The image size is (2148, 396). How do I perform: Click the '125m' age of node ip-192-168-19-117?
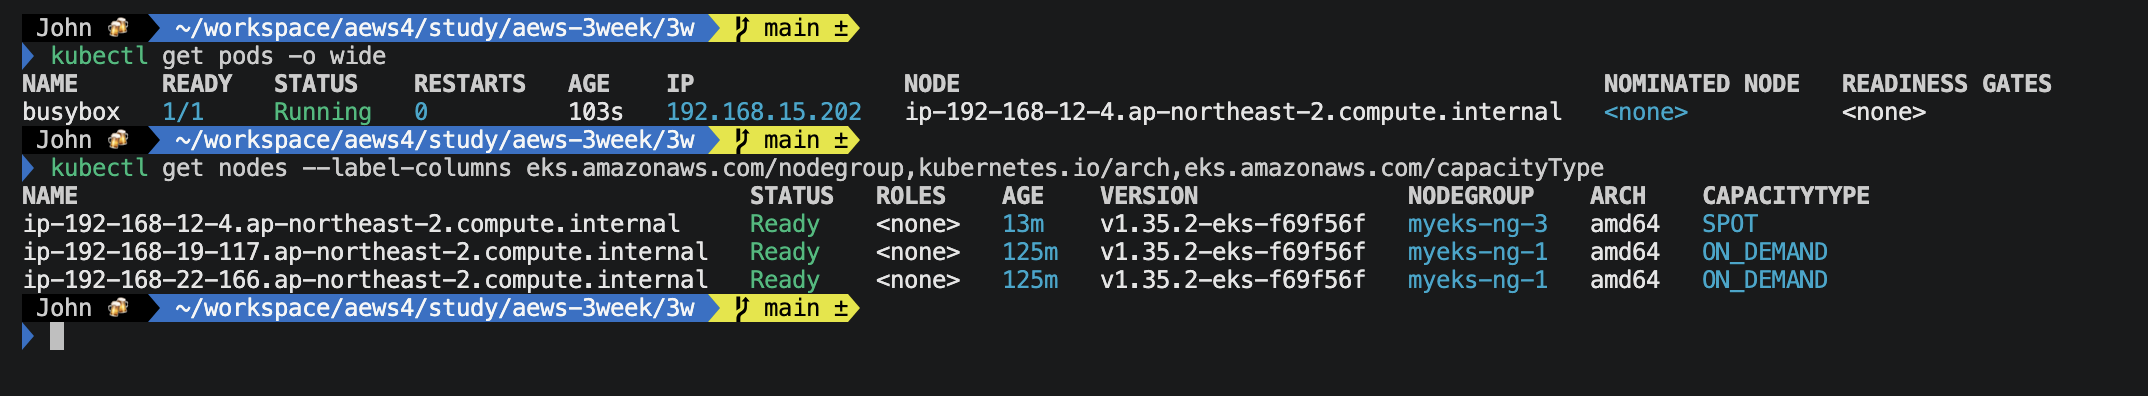pyautogui.click(x=1030, y=252)
